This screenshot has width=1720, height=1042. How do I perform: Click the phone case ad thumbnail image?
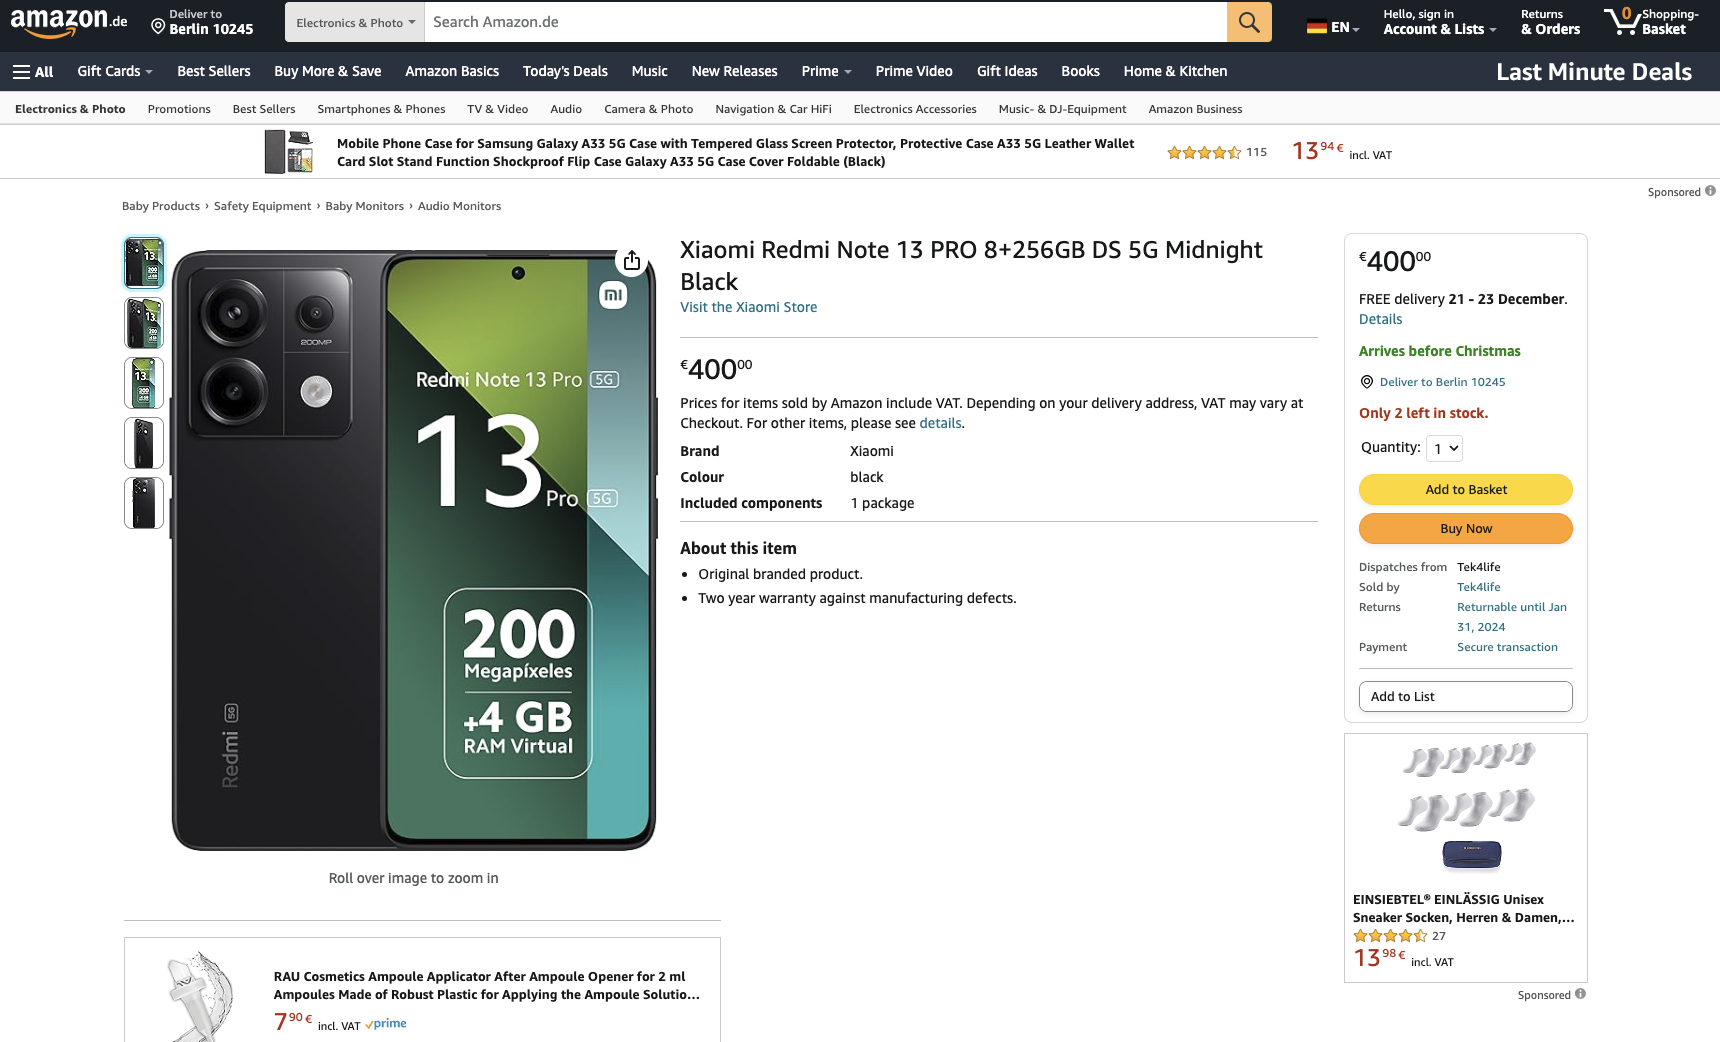(288, 152)
